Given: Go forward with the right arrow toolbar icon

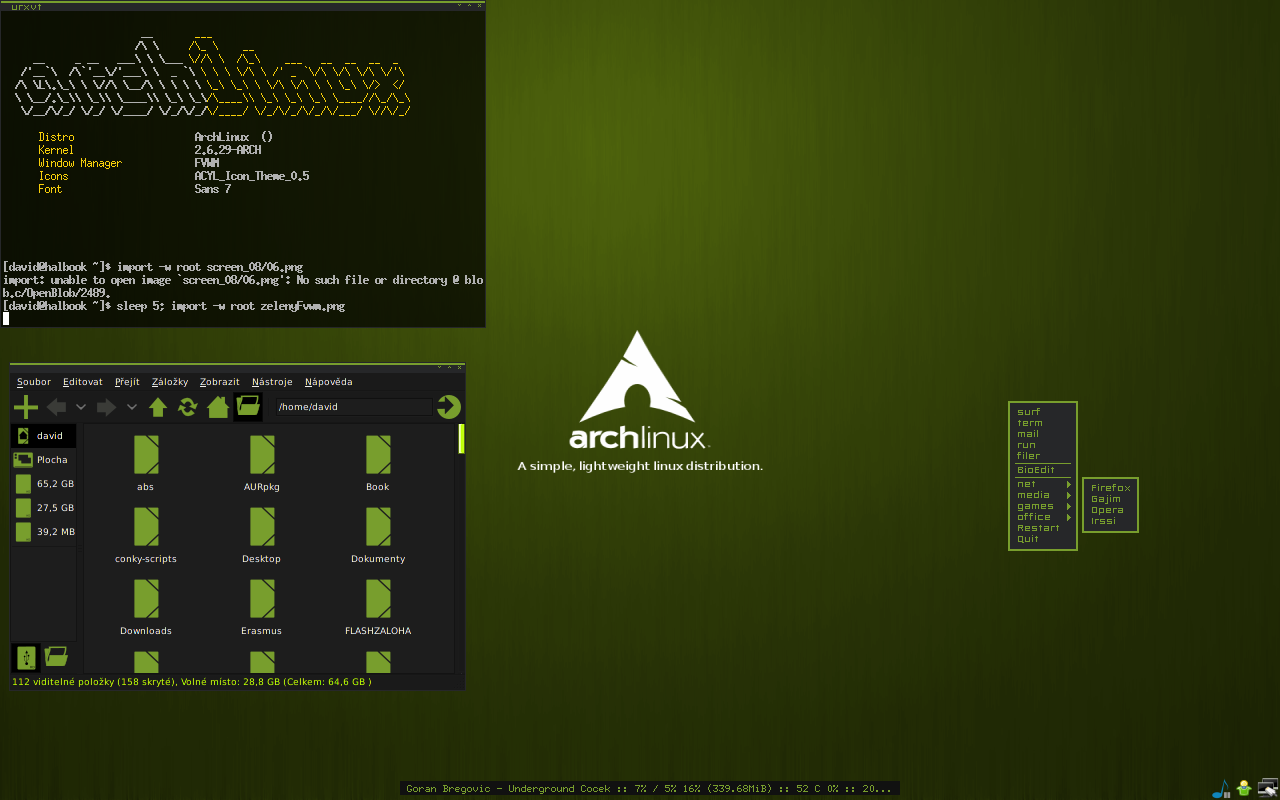Looking at the screenshot, I should (x=106, y=407).
